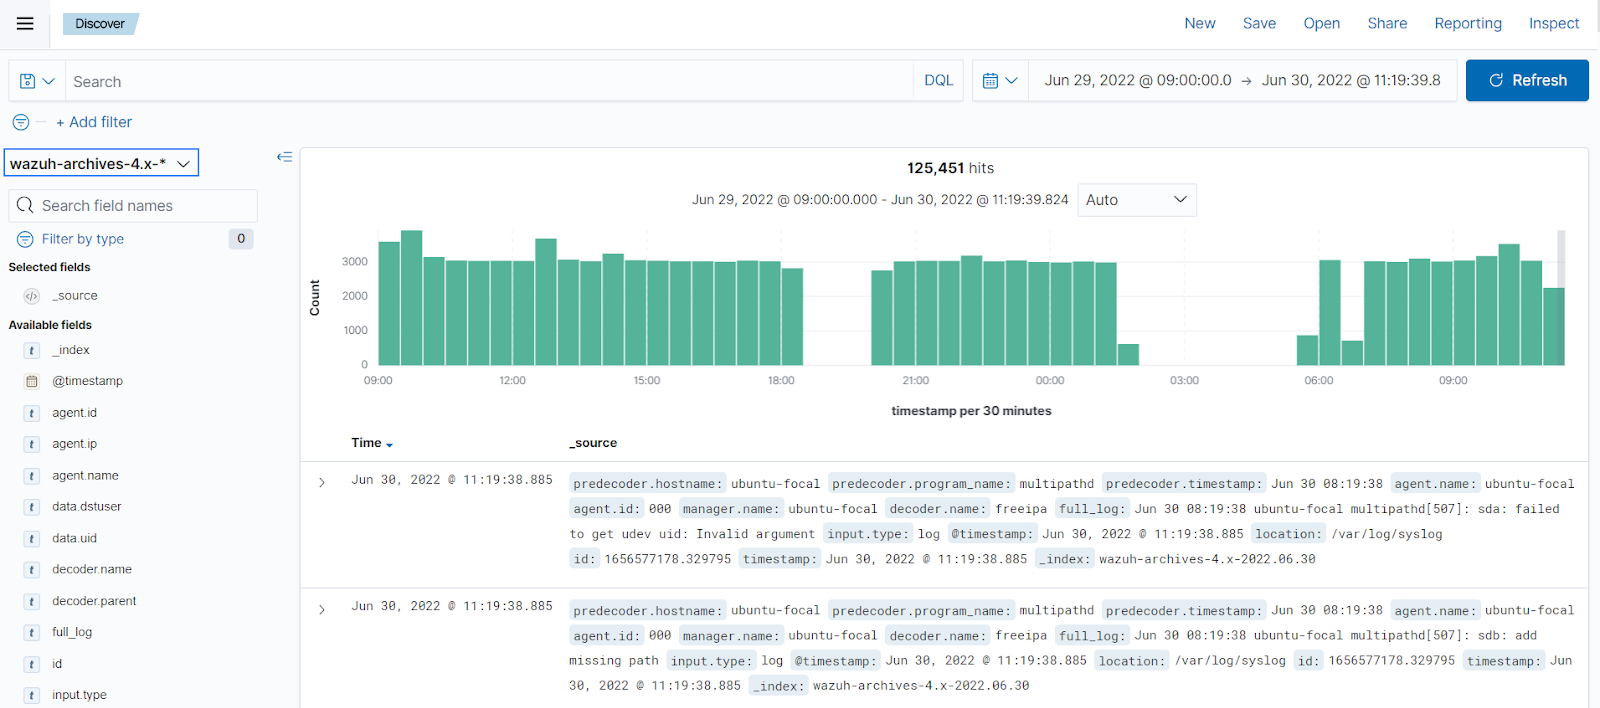Viewport: 1600px width, 708px height.
Task: Click the filter options circle icon
Action: click(x=21, y=122)
